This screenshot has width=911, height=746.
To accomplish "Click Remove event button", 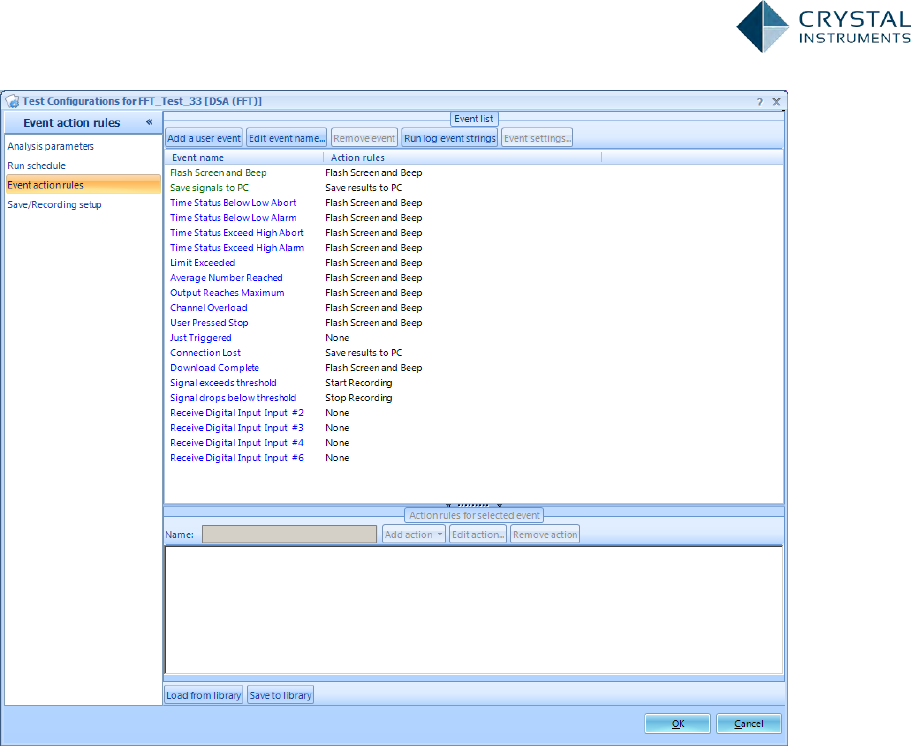I will tap(364, 138).
